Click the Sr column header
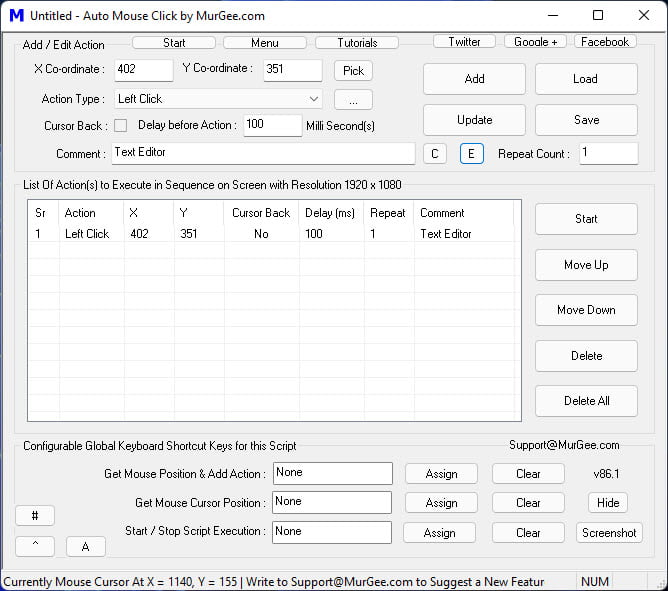This screenshot has height=591, width=668. point(44,213)
